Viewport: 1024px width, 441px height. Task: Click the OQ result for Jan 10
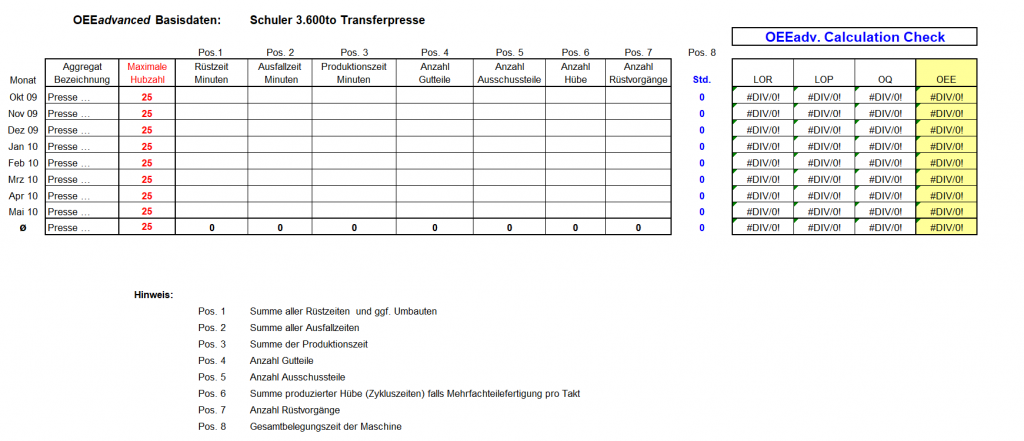click(885, 146)
